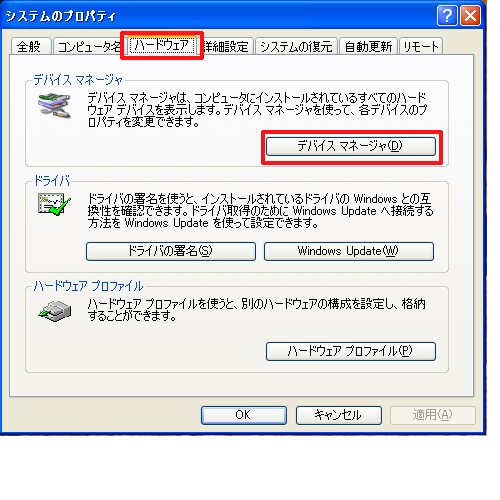This screenshot has width=500, height=500.
Task: Click the キャンセル button
Action: click(x=339, y=415)
